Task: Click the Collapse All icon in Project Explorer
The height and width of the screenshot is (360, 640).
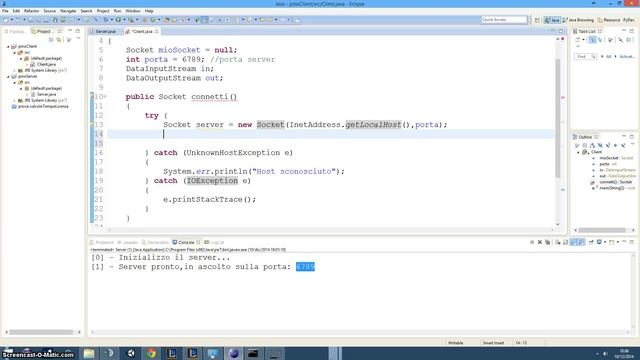Action: pyautogui.click(x=51, y=40)
